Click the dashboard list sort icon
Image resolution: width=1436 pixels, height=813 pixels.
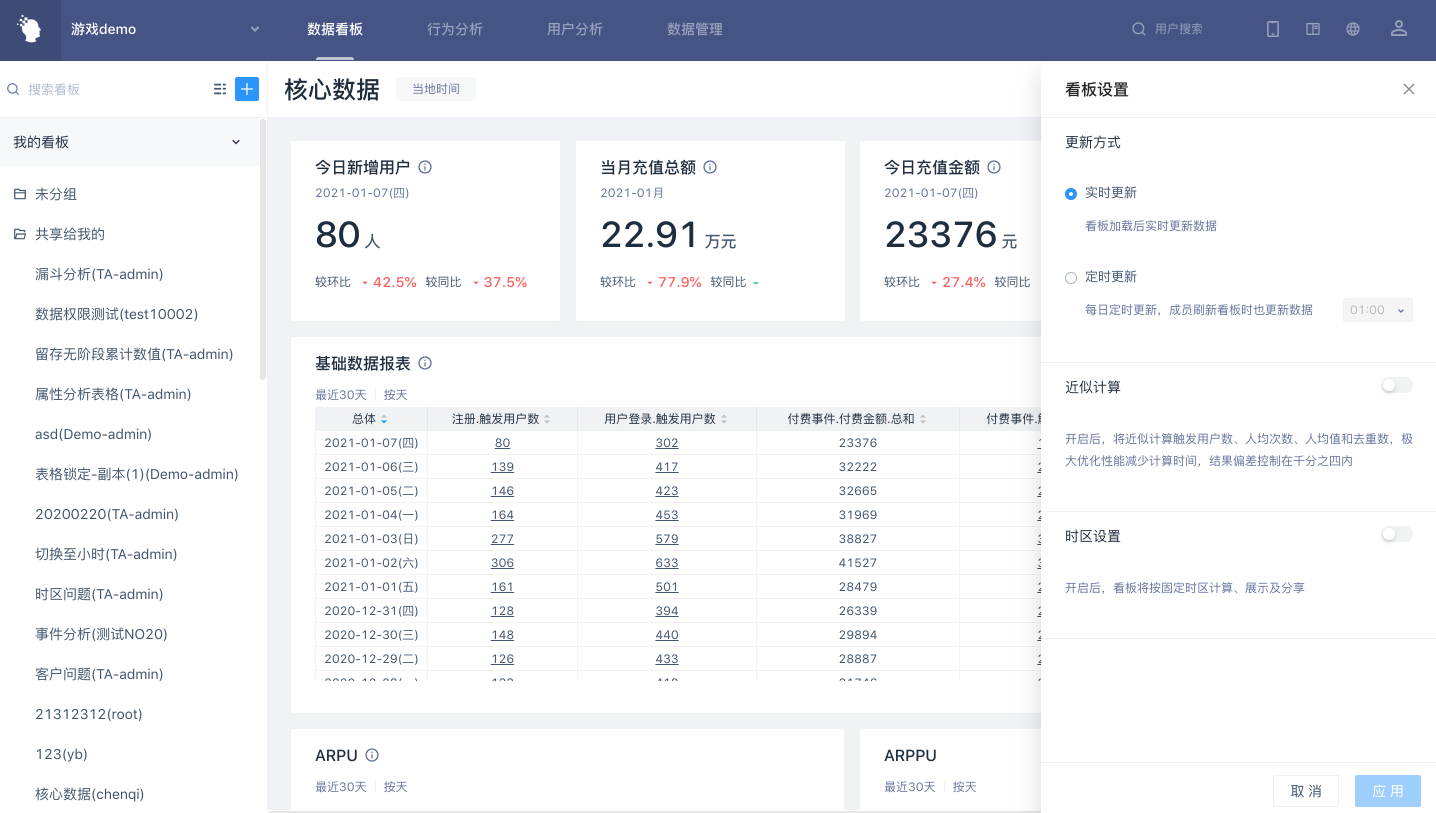(x=220, y=89)
